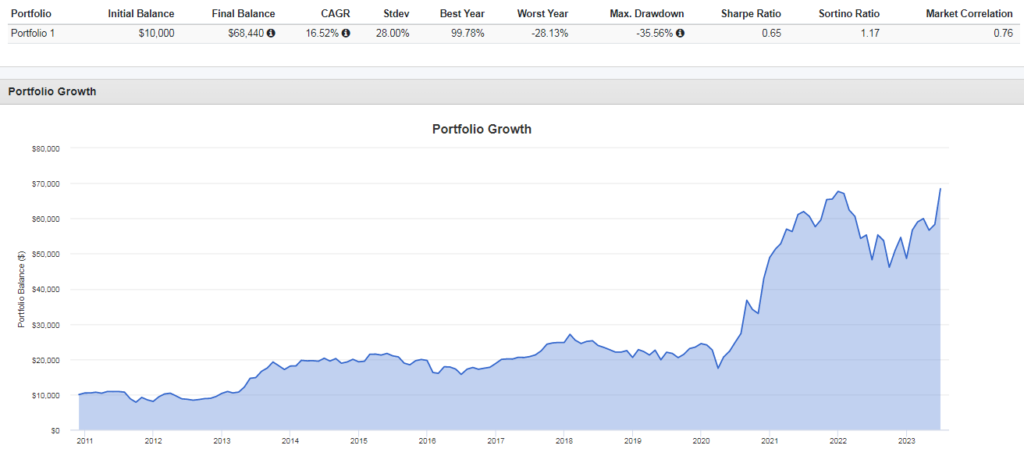The height and width of the screenshot is (449, 1024).
Task: Click info icon next to CAGR 16.52%
Action: click(346, 33)
